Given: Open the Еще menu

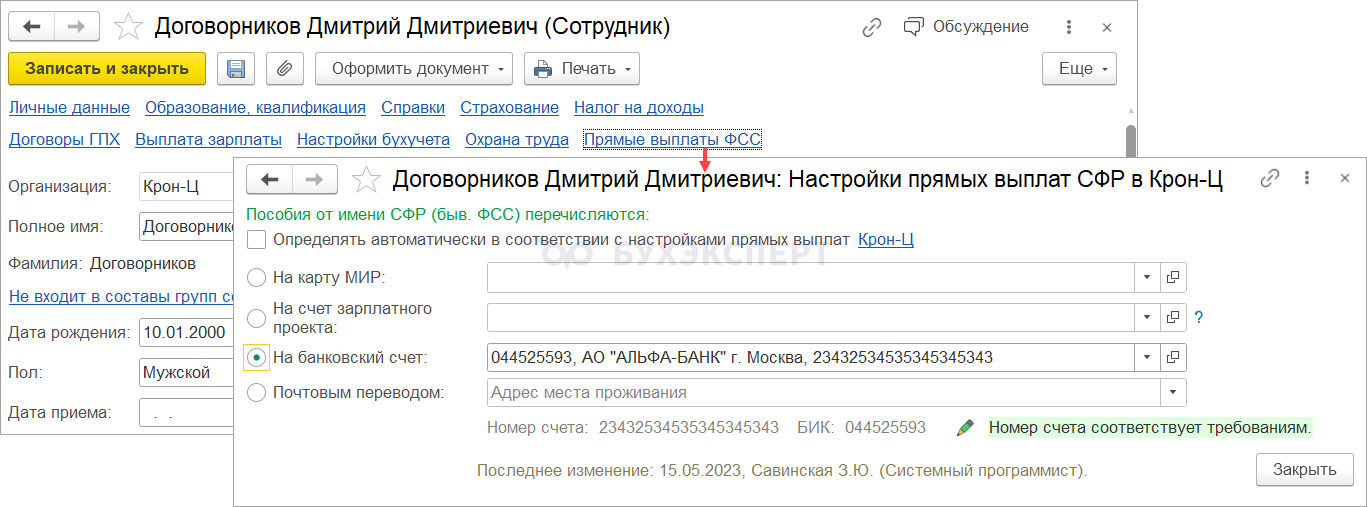Looking at the screenshot, I should (x=1080, y=69).
